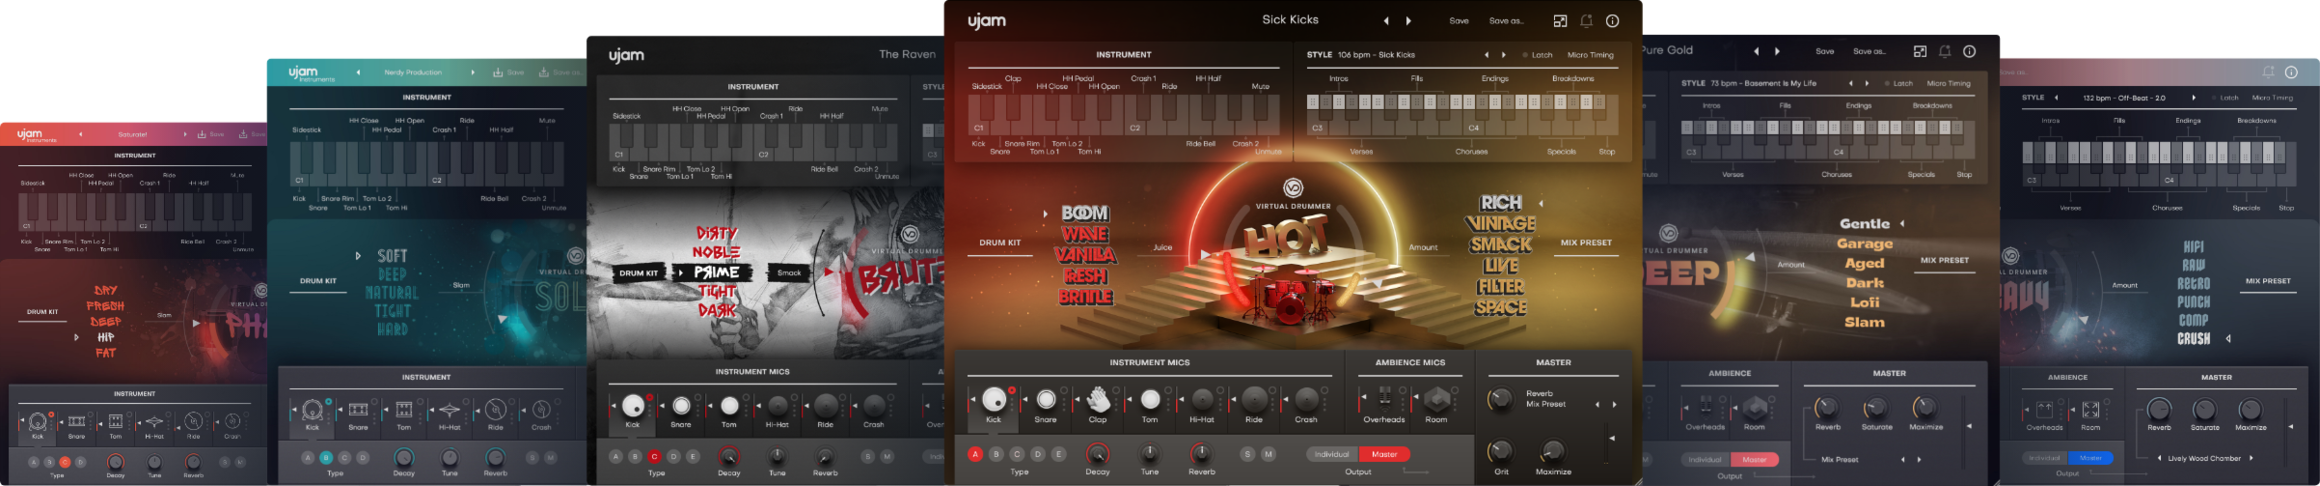Viewport: 2320px width, 486px height.
Task: Choose SPACE mix preset in HOT window
Action: (1501, 308)
